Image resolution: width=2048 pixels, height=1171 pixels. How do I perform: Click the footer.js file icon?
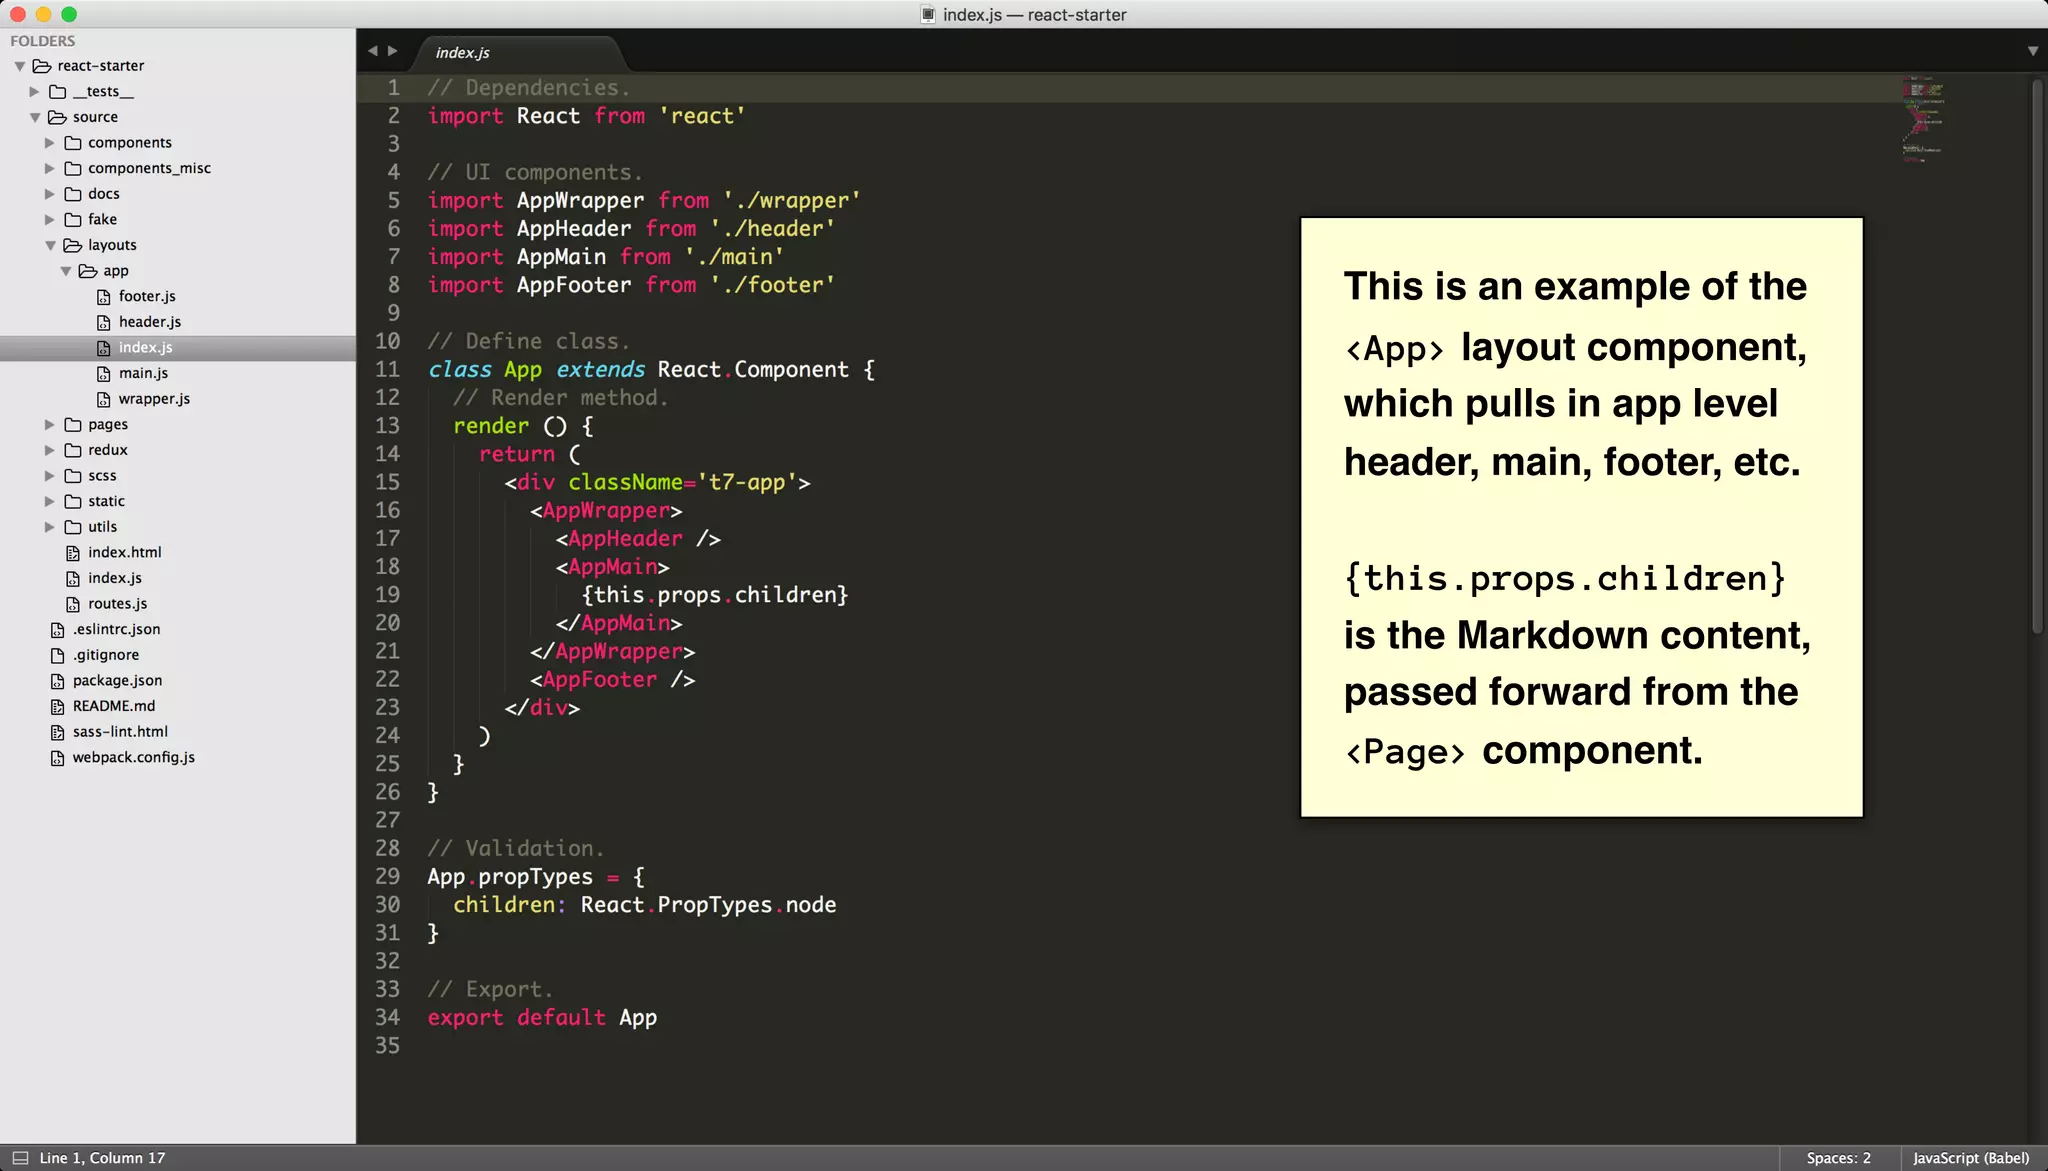pyautogui.click(x=103, y=297)
